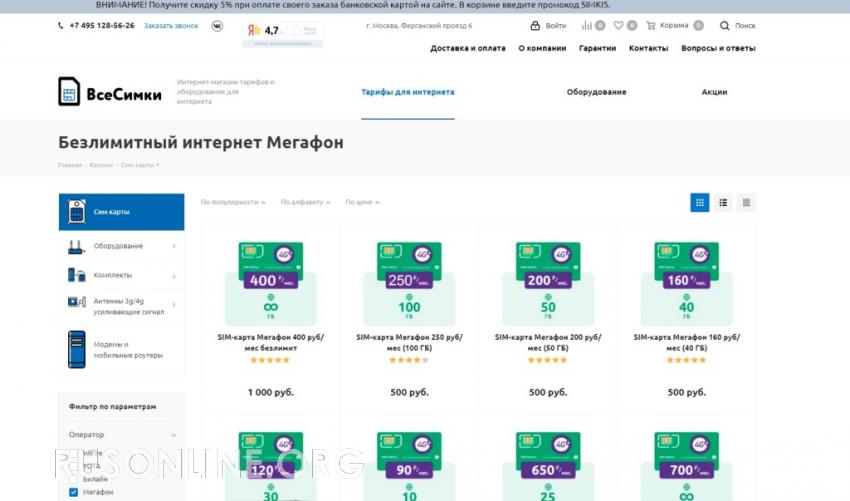The width and height of the screenshot is (850, 501).
Task: Open the 90 руб/мес SIM card image
Action: 409,466
